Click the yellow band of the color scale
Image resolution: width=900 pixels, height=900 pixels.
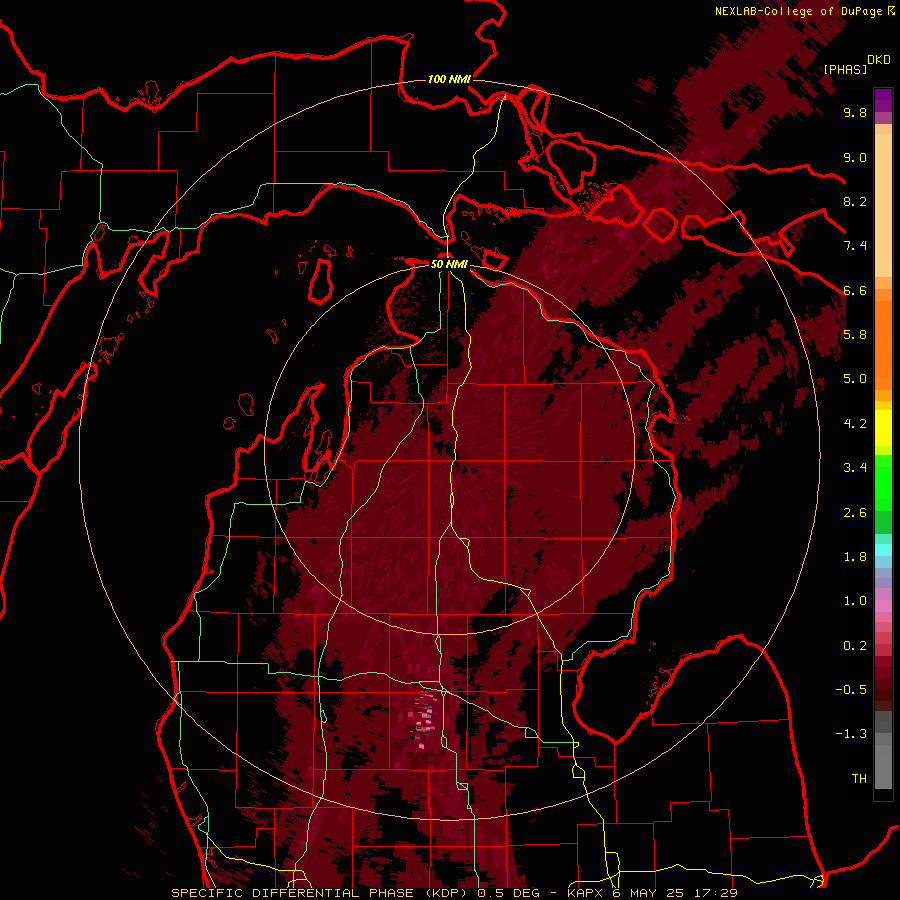(x=883, y=428)
